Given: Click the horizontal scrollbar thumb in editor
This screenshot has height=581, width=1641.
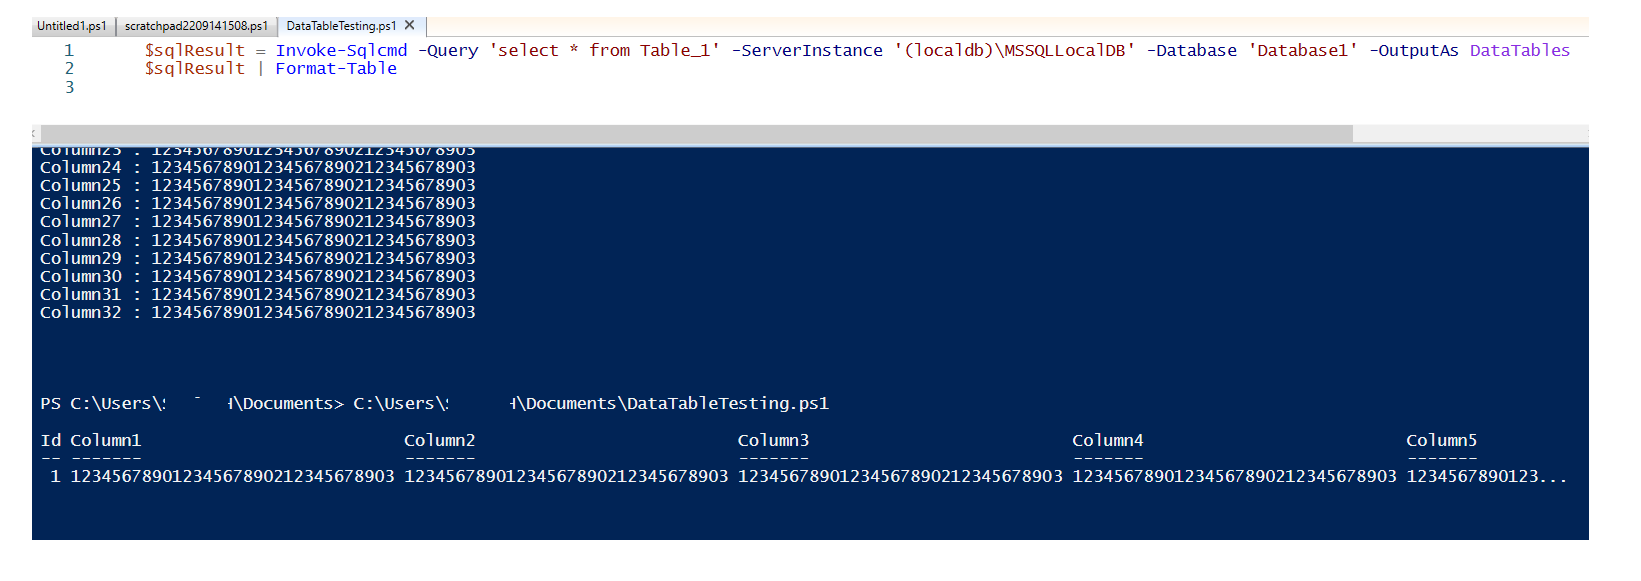Looking at the screenshot, I should coord(696,133).
